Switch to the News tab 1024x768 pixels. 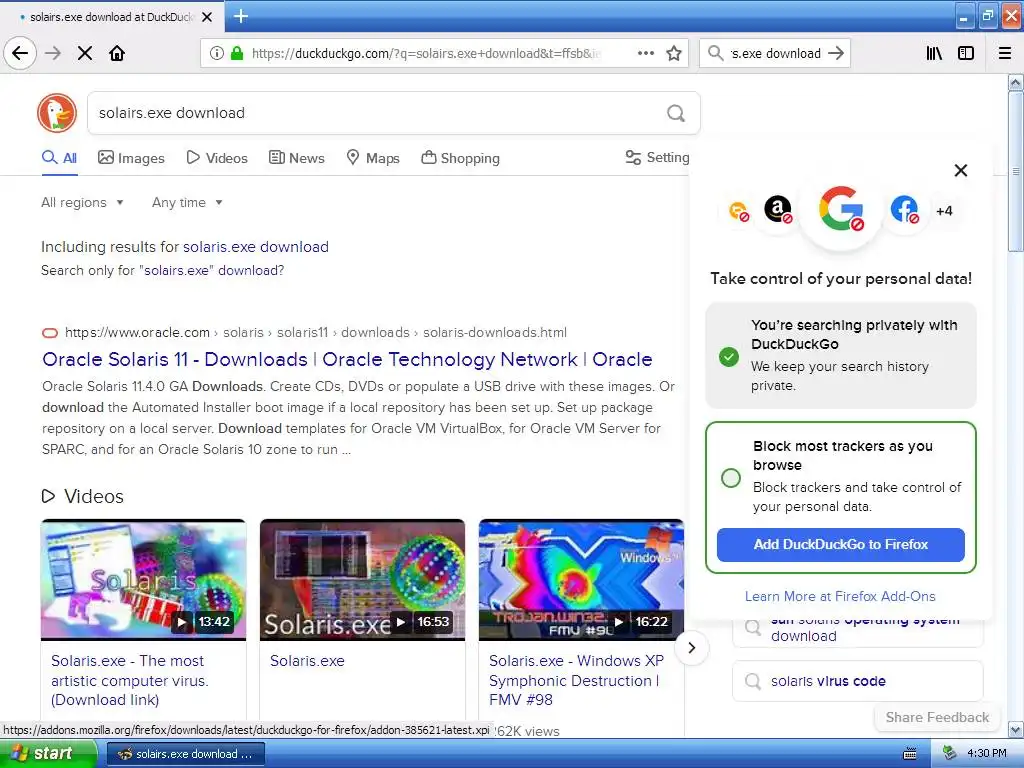click(x=296, y=158)
